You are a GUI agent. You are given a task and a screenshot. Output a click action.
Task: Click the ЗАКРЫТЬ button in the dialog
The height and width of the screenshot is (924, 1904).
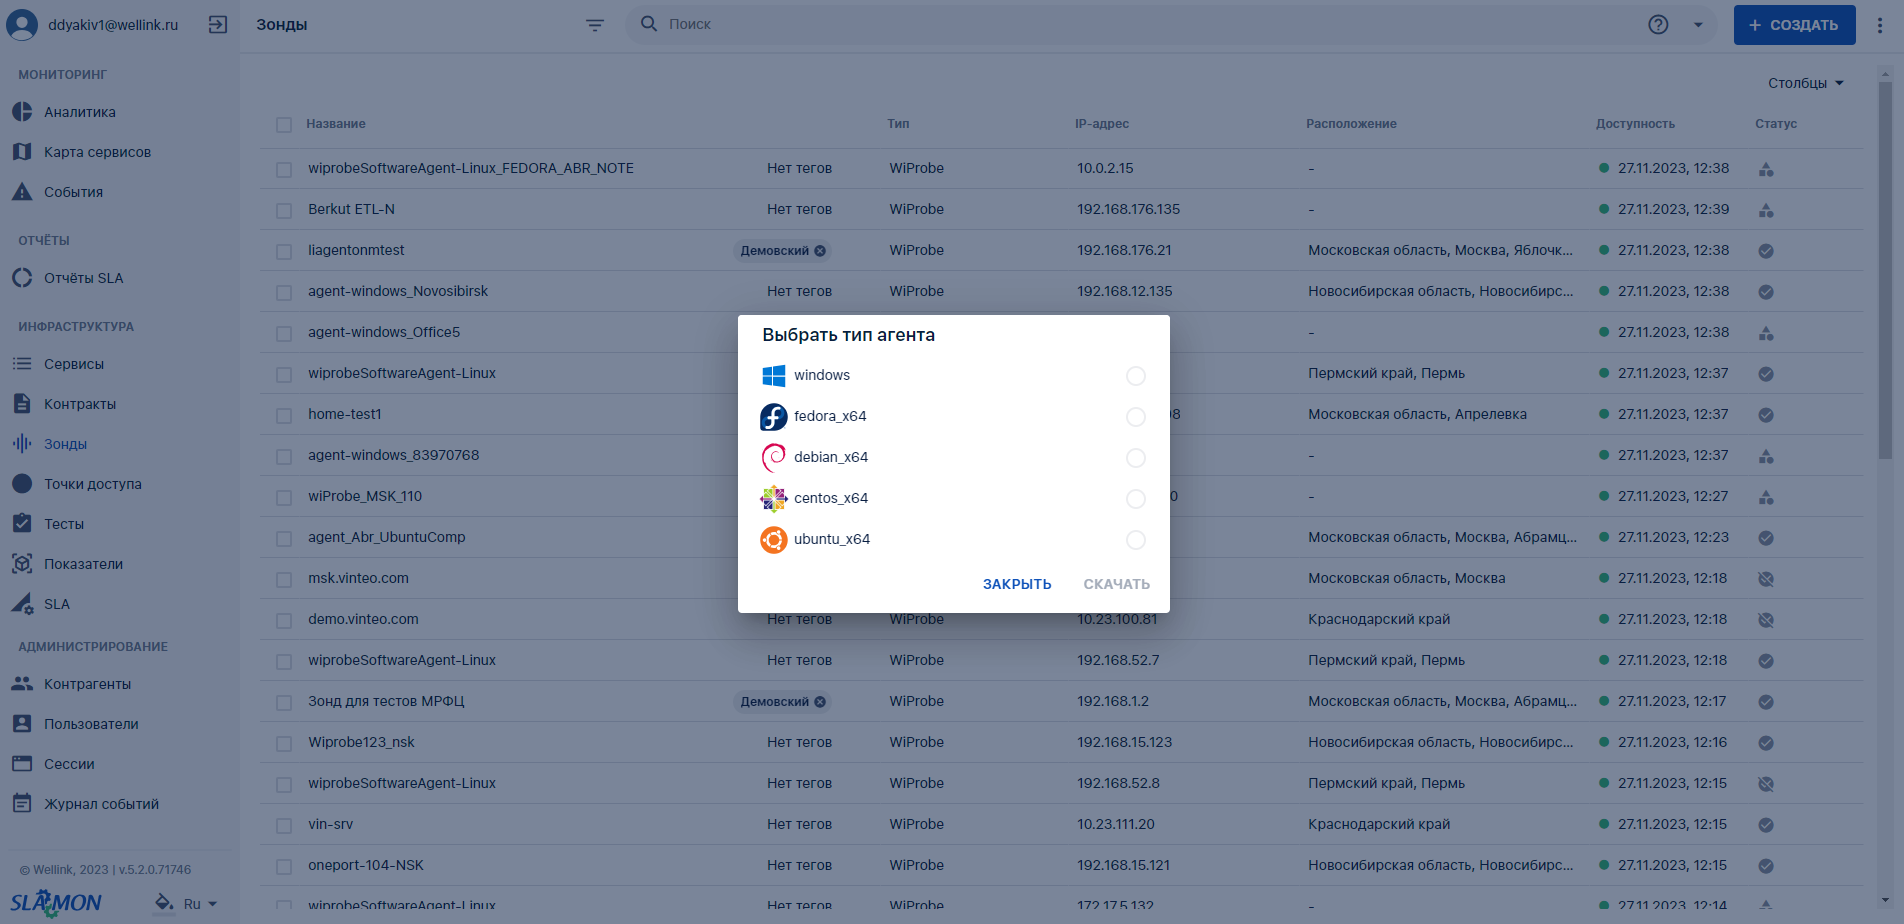click(x=1017, y=584)
